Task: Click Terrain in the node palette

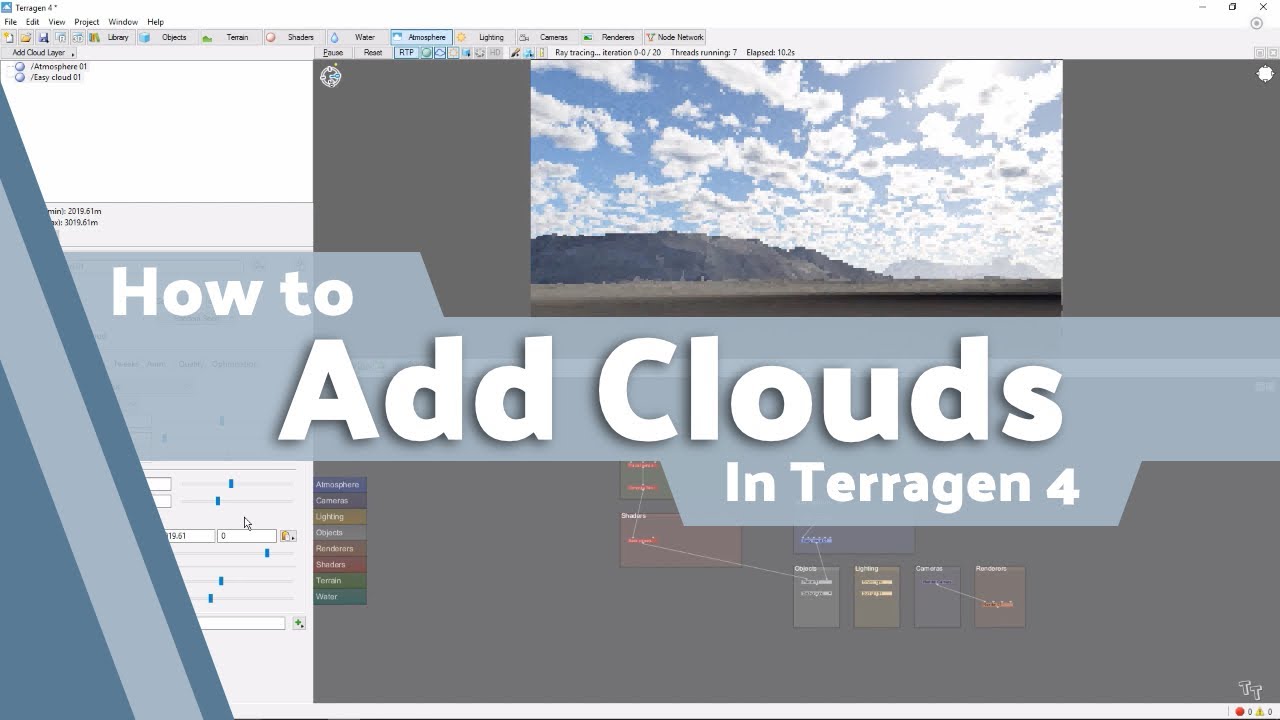Action: [340, 581]
